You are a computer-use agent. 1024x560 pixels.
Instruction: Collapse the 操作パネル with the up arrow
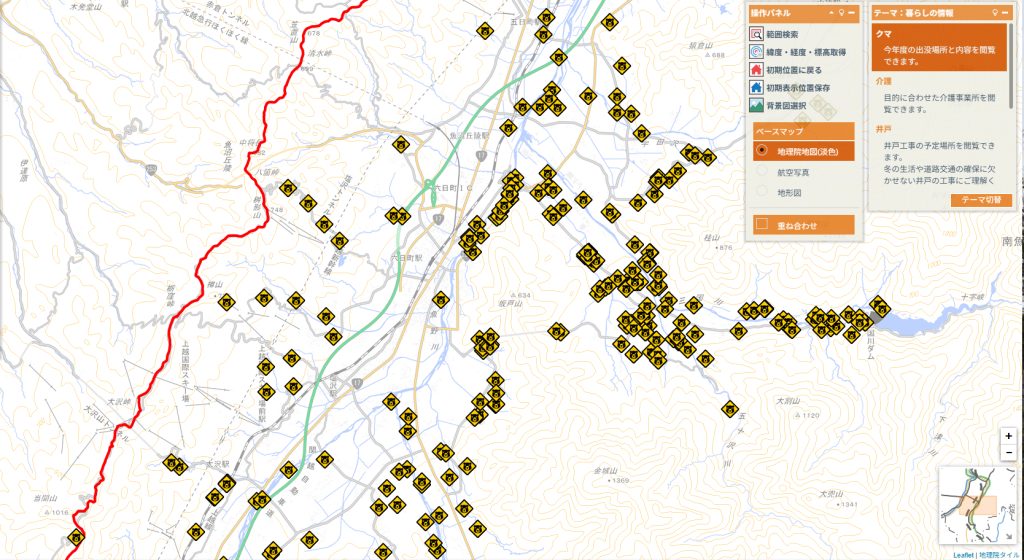pos(831,13)
